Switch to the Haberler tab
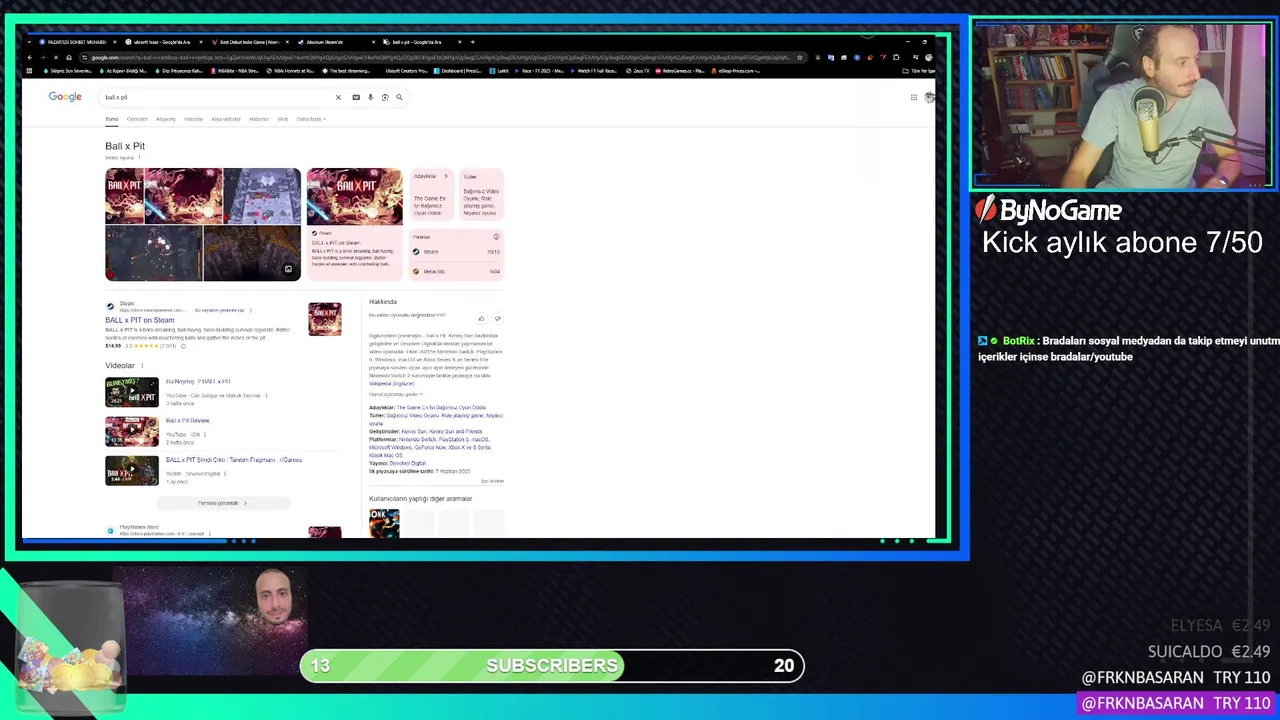 tap(259, 119)
